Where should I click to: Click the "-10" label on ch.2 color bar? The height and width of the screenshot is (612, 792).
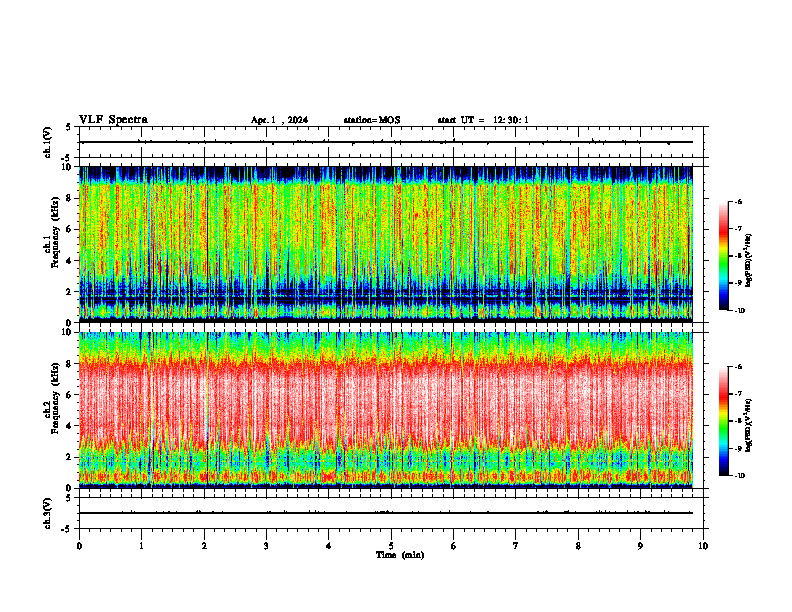pos(740,476)
